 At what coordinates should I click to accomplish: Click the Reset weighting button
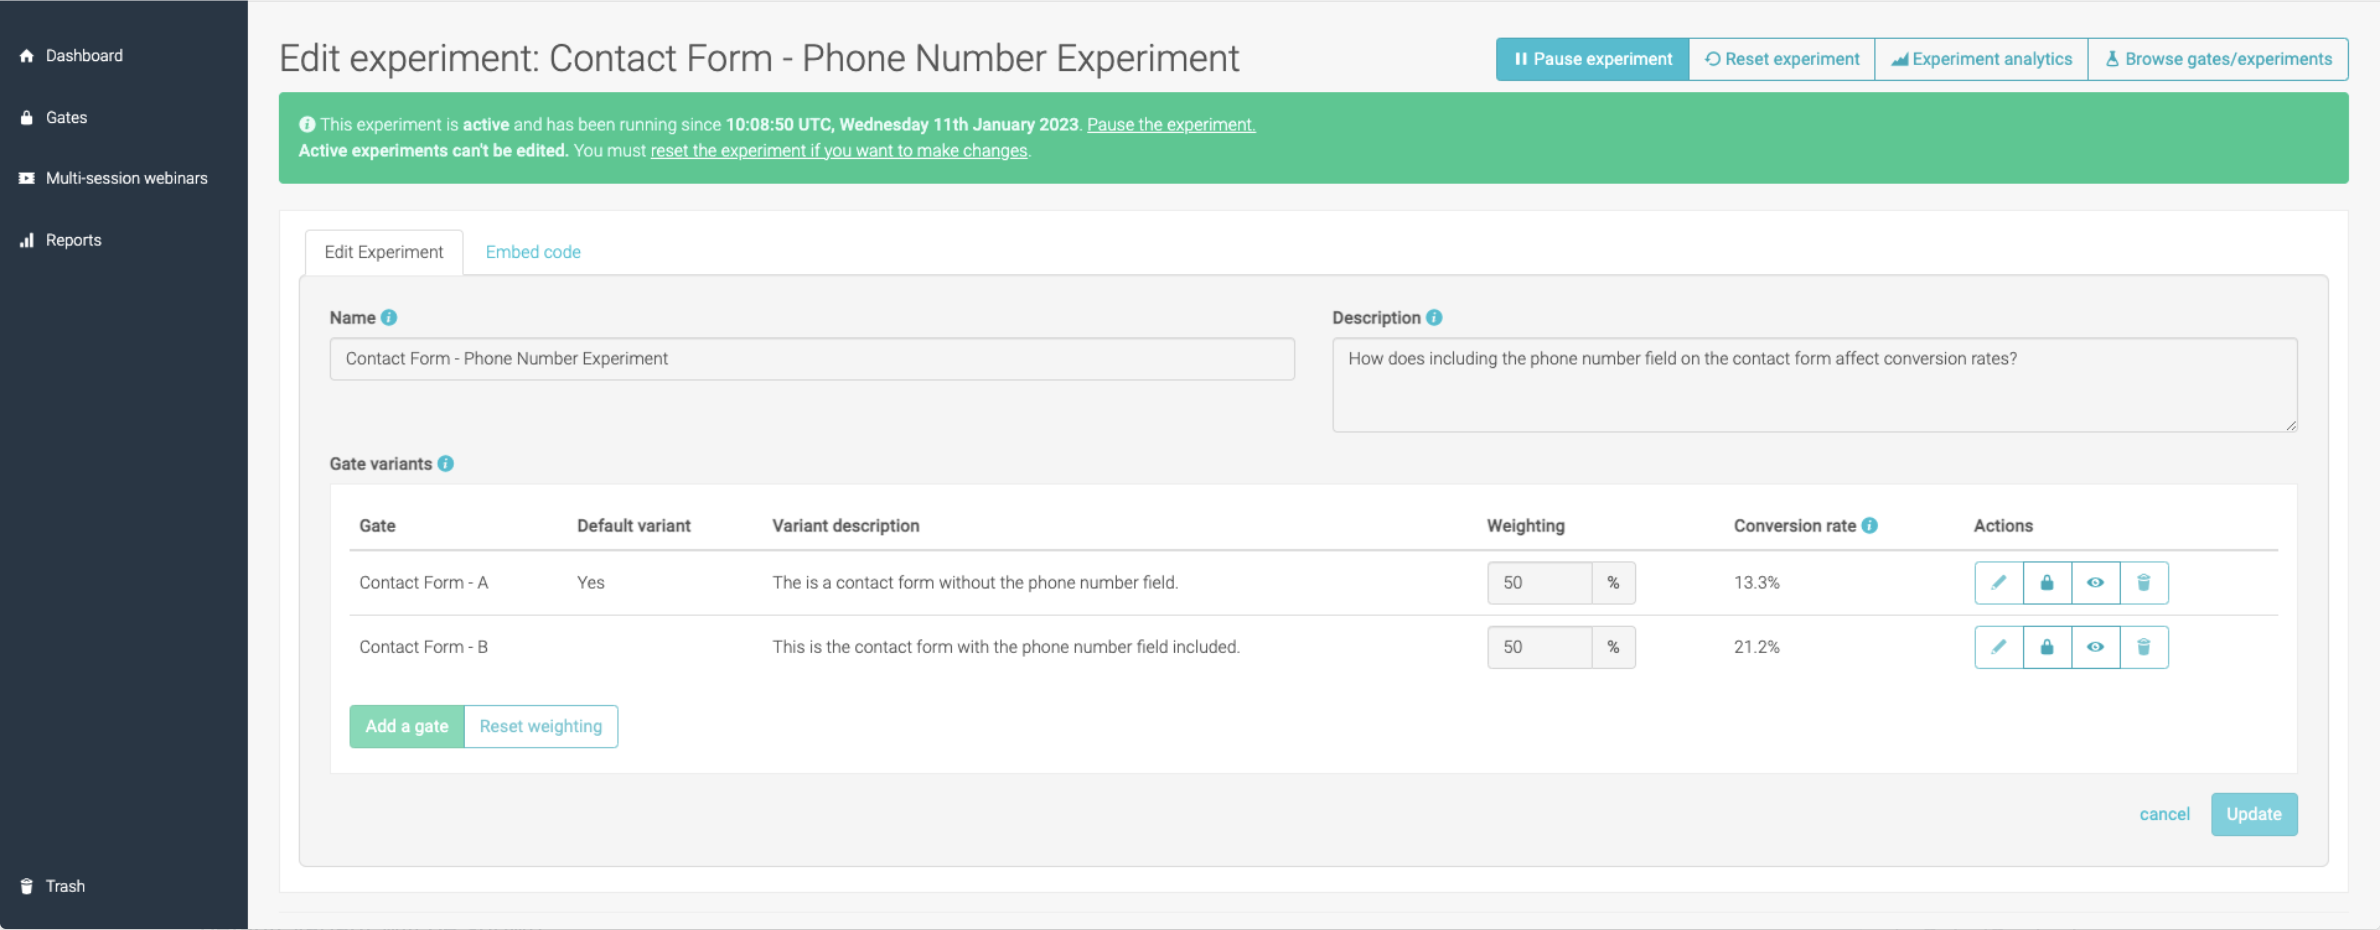(x=541, y=727)
